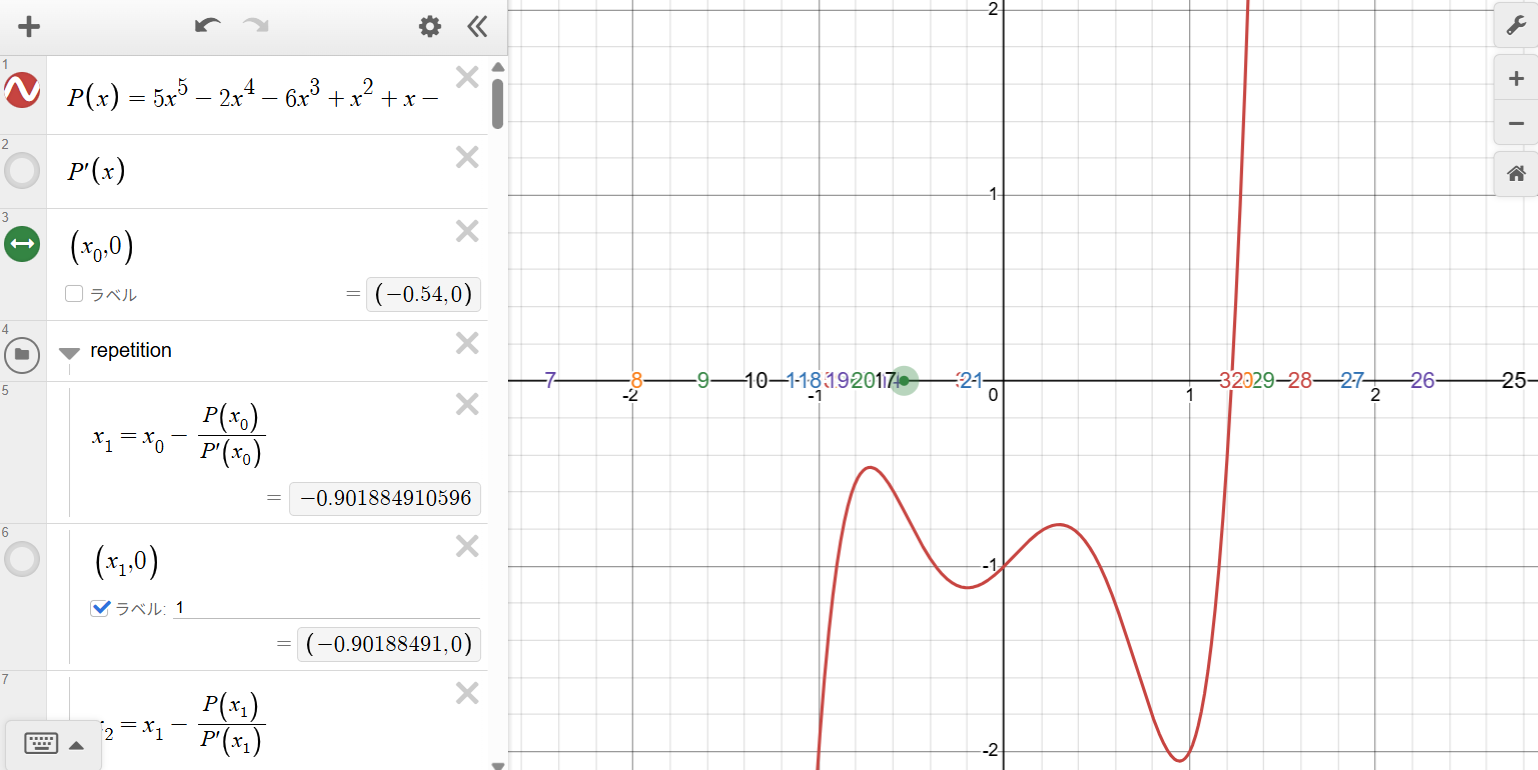Click the blue point labeled 21
Image resolution: width=1538 pixels, height=770 pixels.
pyautogui.click(x=973, y=380)
